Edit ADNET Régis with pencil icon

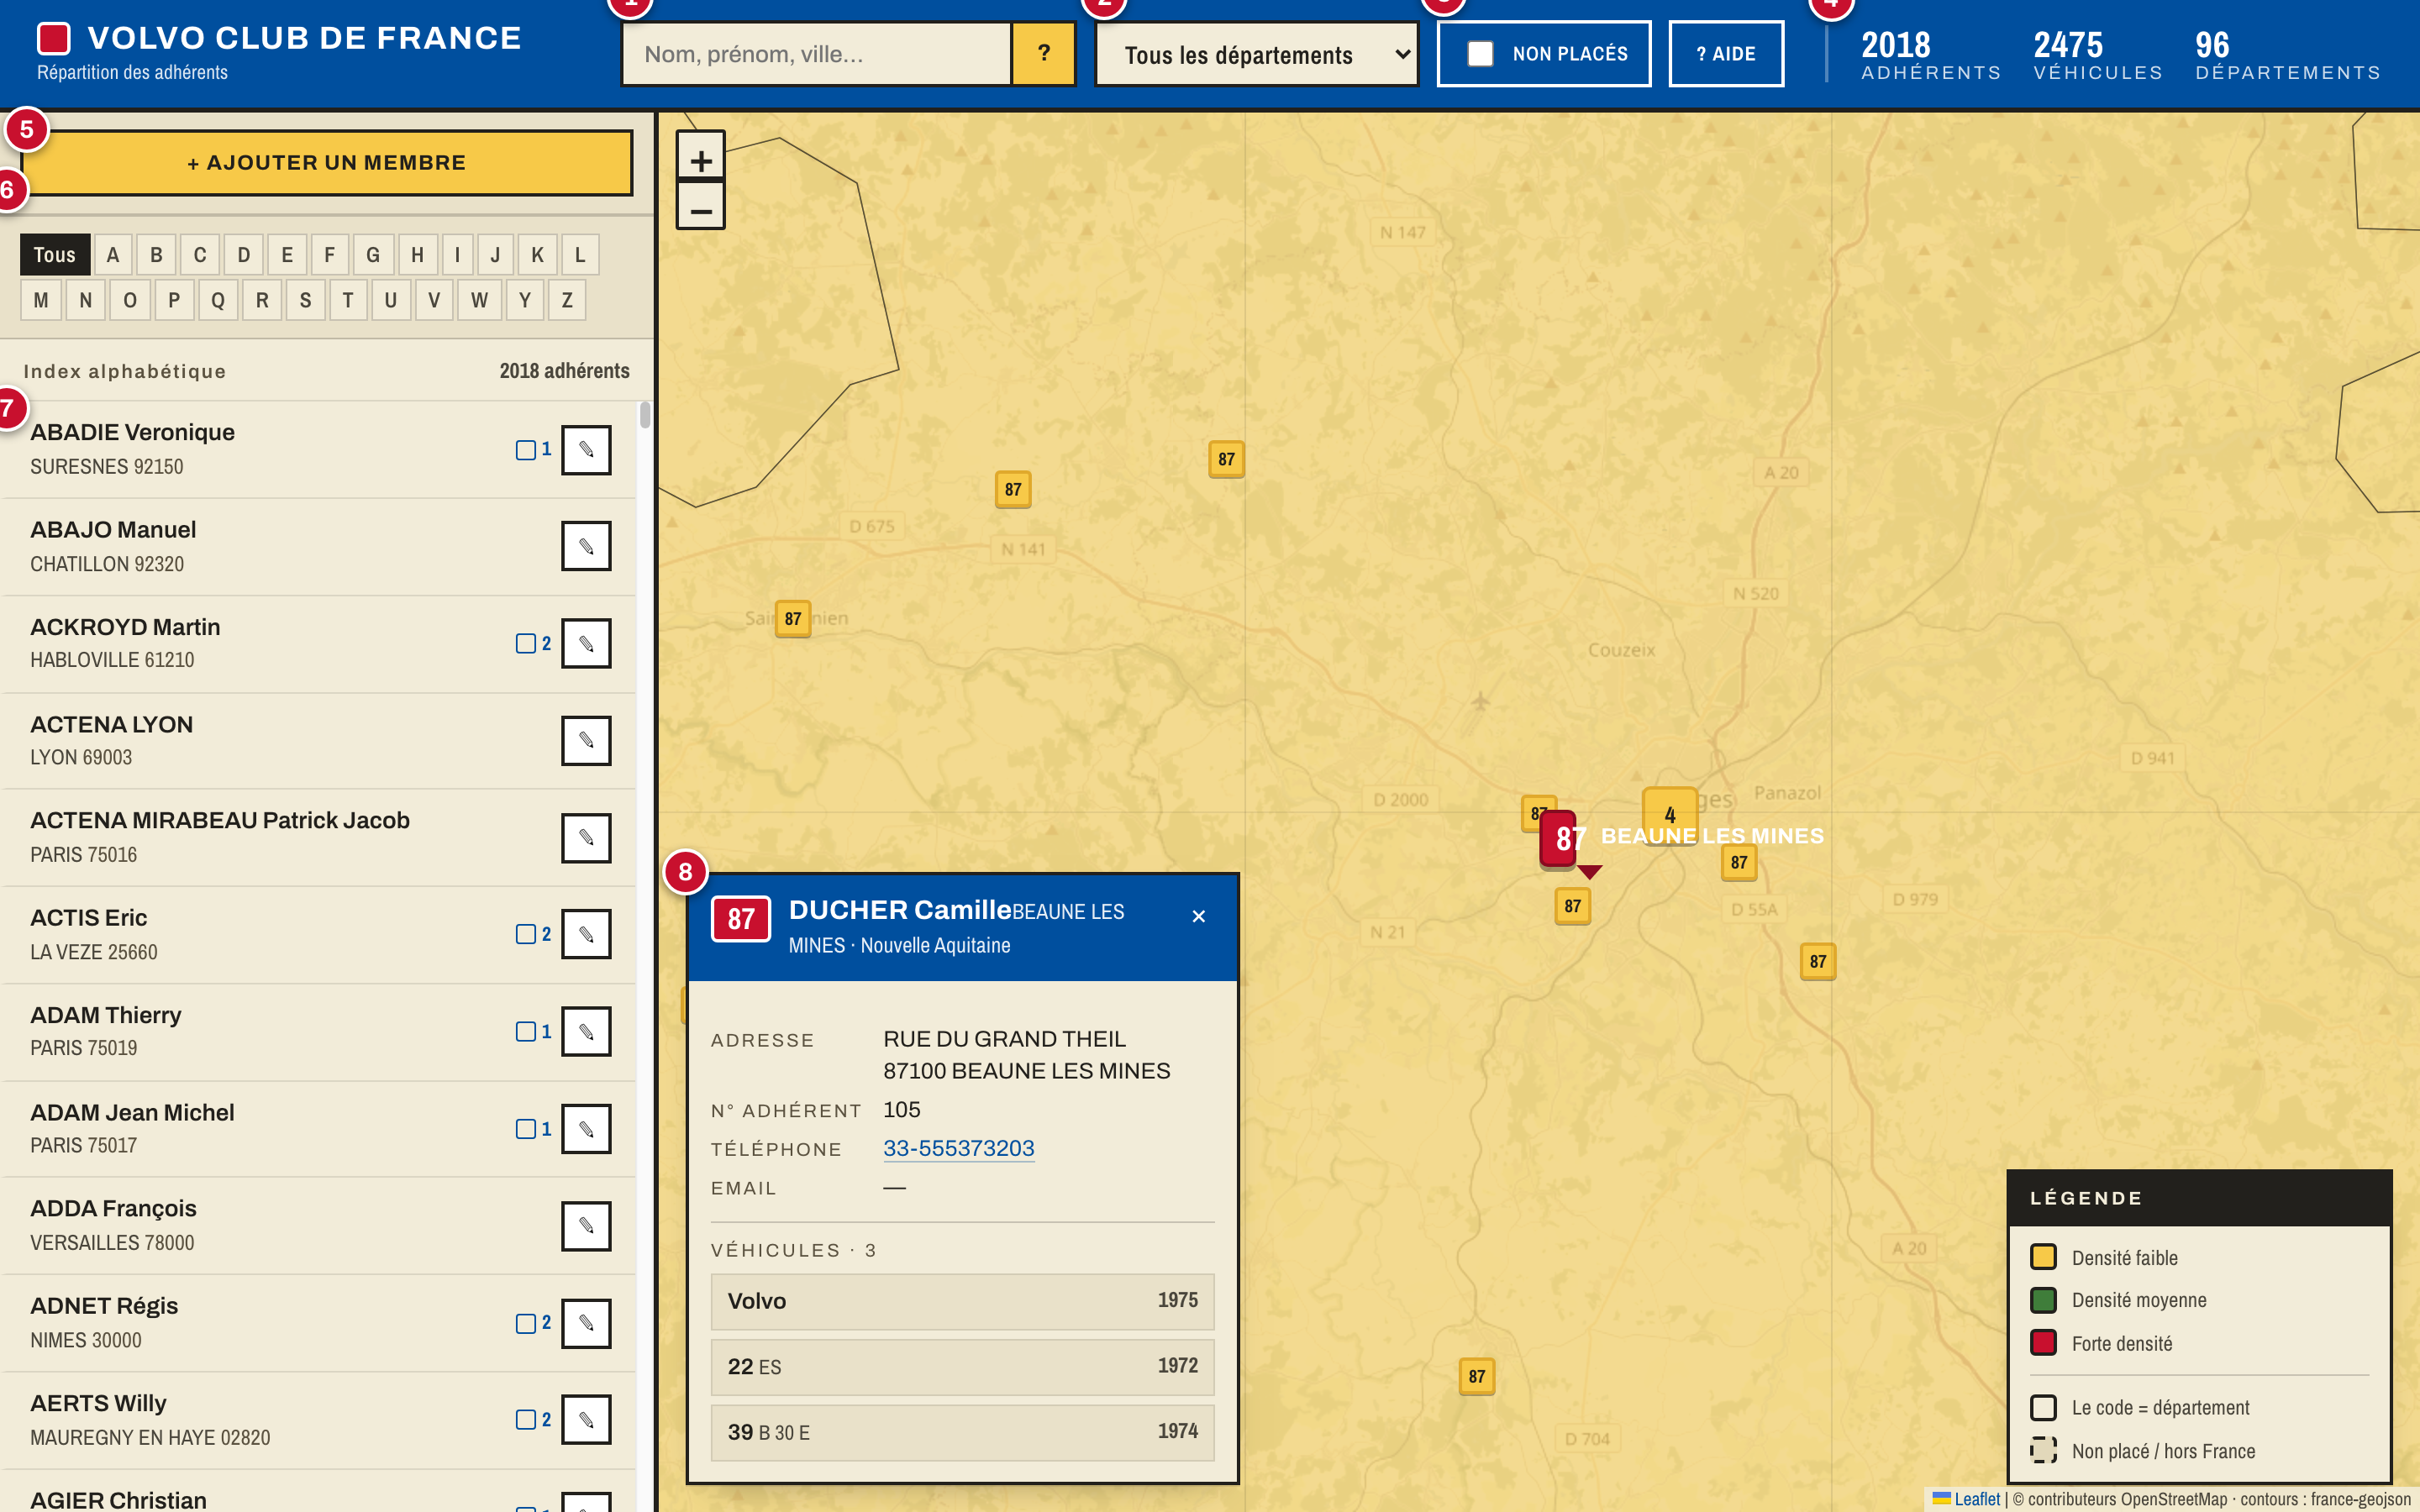586,1323
